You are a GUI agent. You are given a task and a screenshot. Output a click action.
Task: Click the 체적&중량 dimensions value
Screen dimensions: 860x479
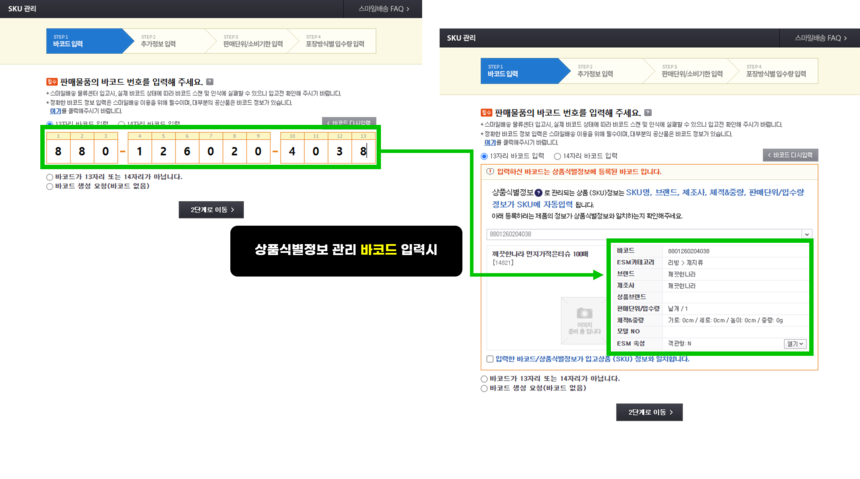click(725, 320)
